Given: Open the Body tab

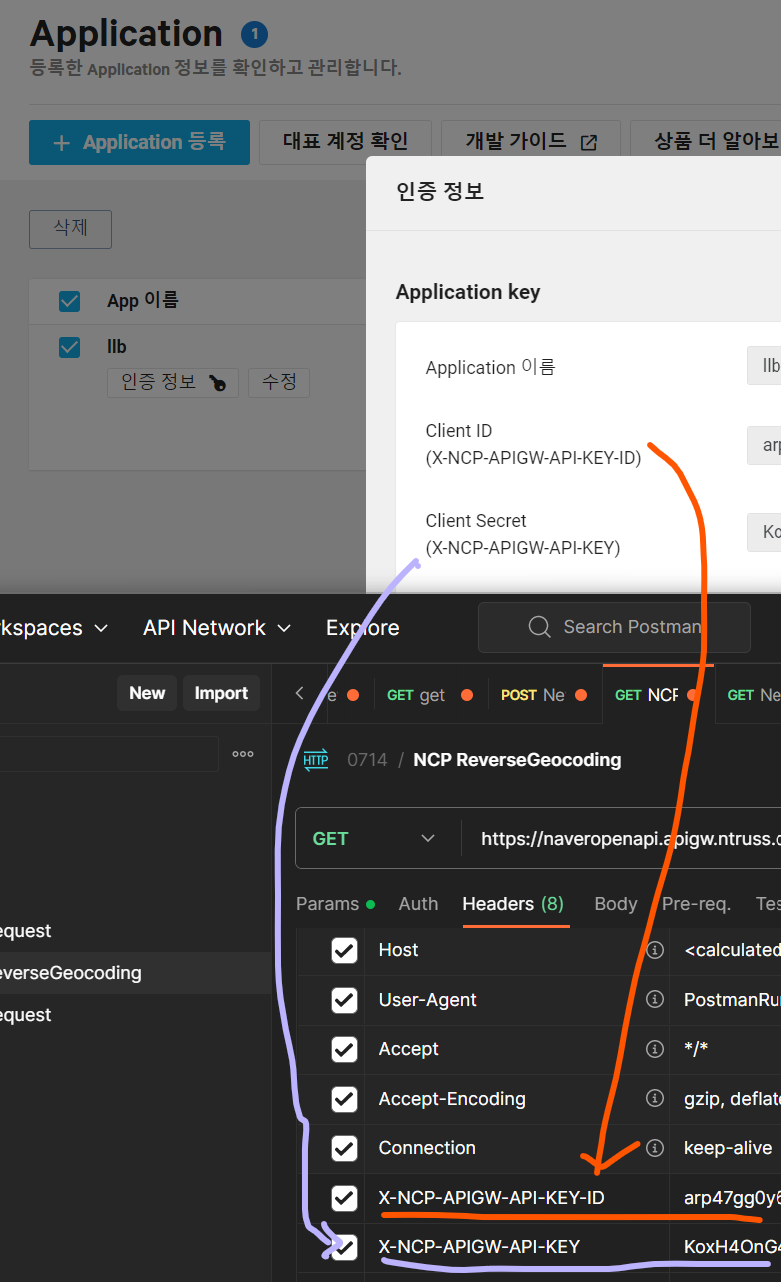Looking at the screenshot, I should (x=616, y=904).
